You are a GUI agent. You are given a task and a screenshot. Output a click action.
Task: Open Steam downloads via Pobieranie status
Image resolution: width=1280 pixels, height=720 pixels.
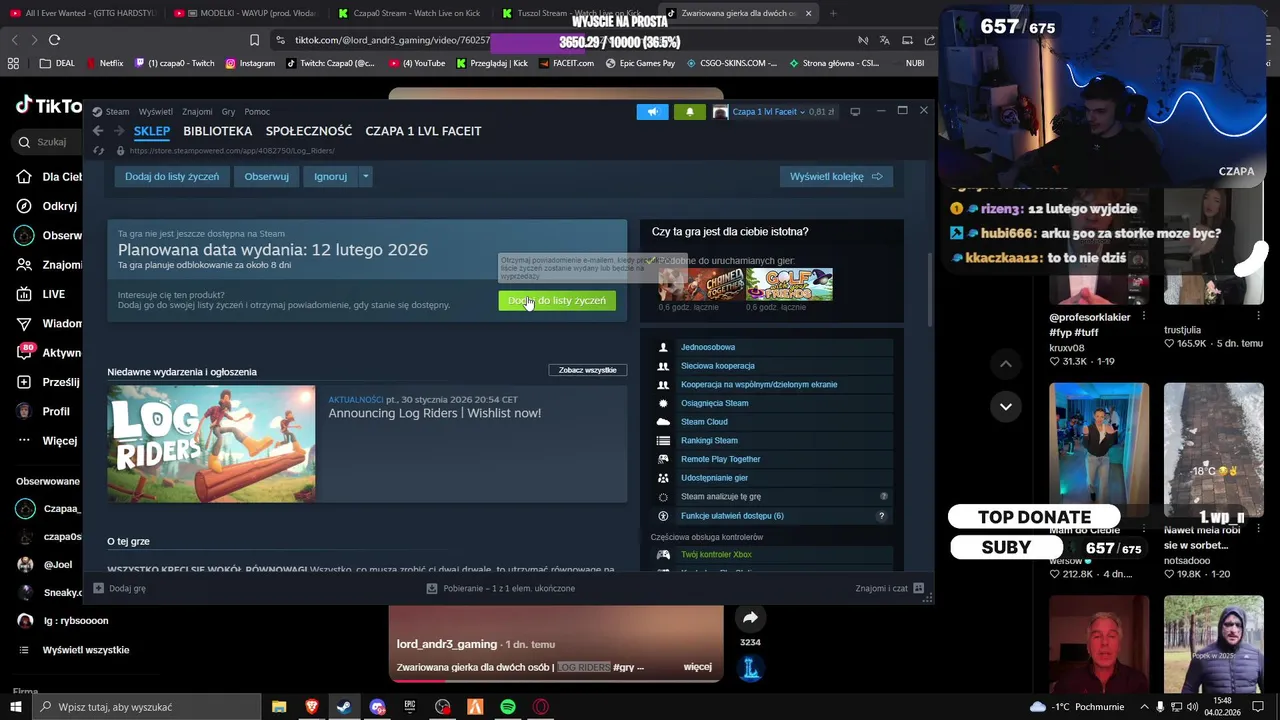tap(501, 588)
